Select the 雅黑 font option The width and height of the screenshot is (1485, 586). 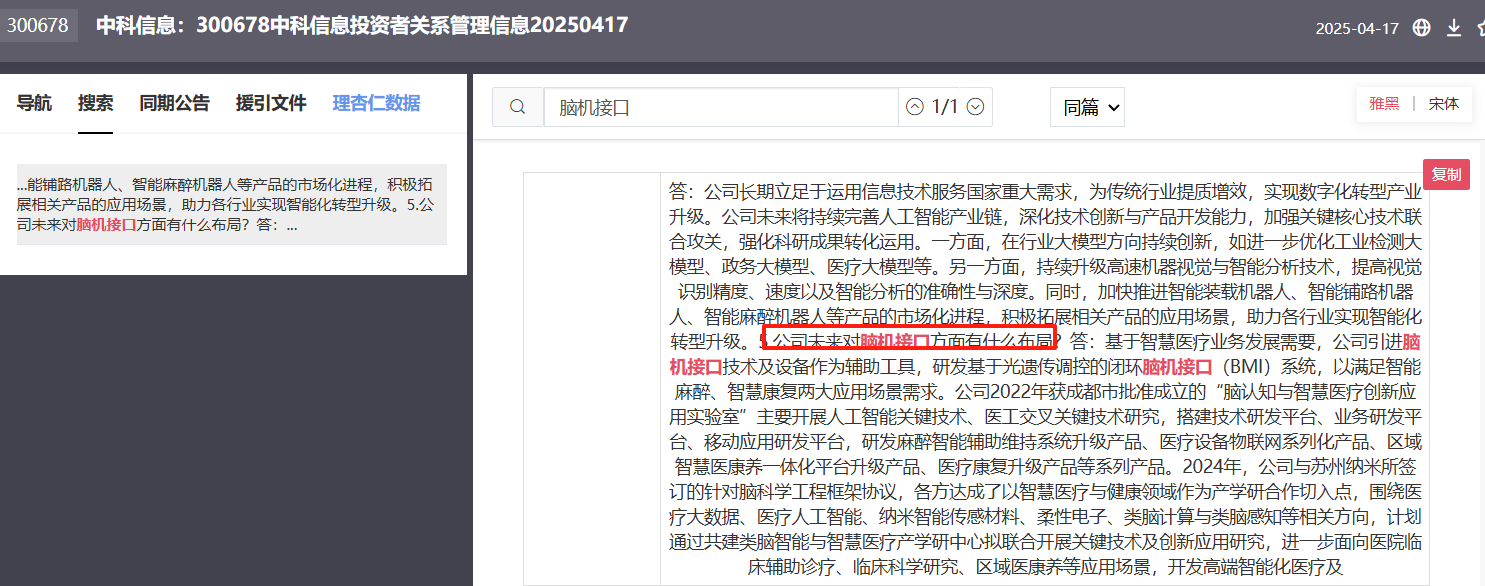coord(1384,103)
